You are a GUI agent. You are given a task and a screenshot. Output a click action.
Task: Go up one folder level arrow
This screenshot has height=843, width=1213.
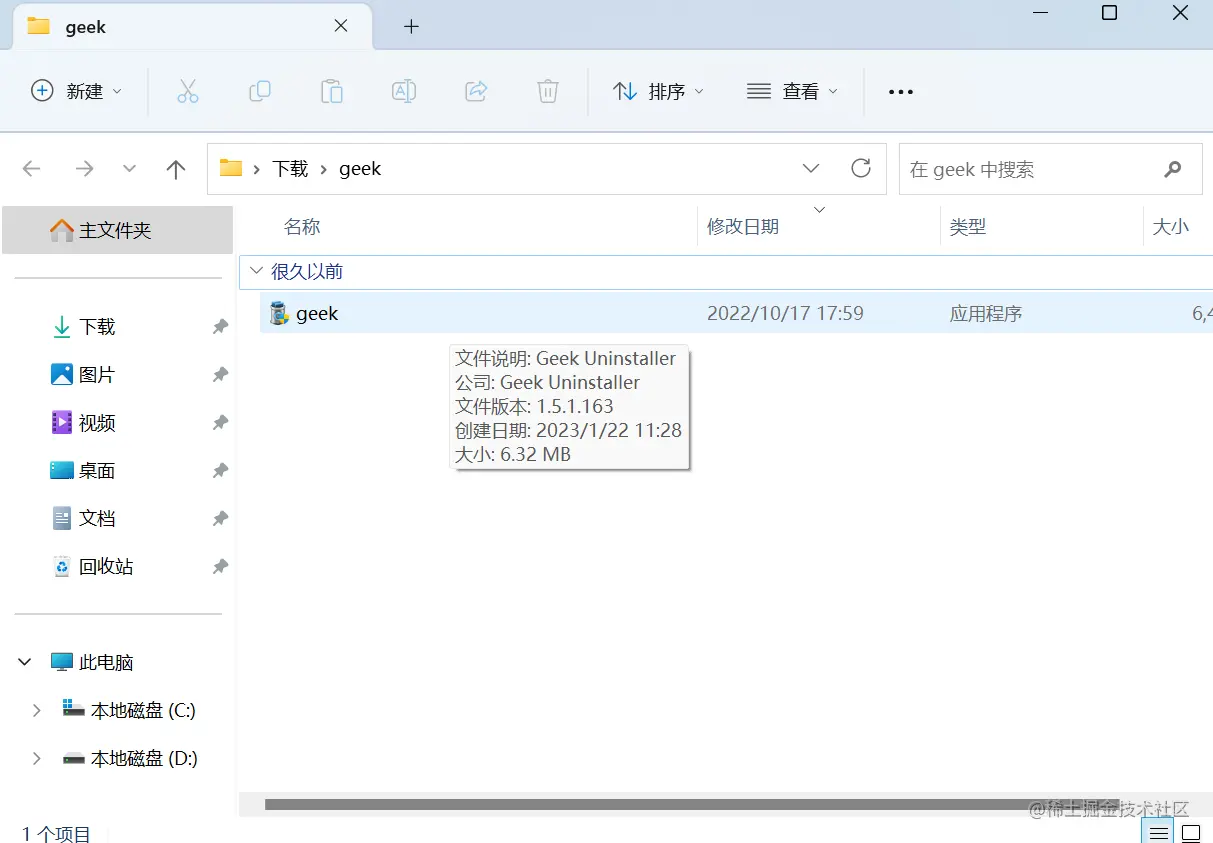[176, 169]
